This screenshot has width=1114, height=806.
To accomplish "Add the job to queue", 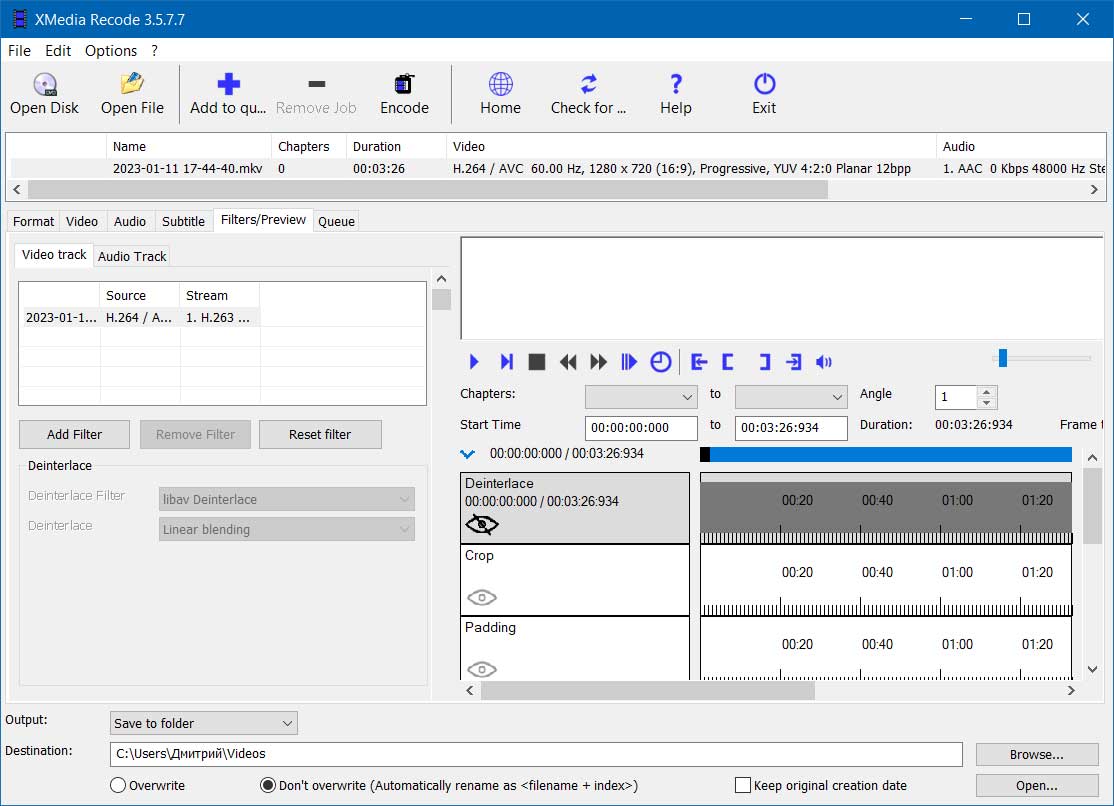I will [x=227, y=93].
